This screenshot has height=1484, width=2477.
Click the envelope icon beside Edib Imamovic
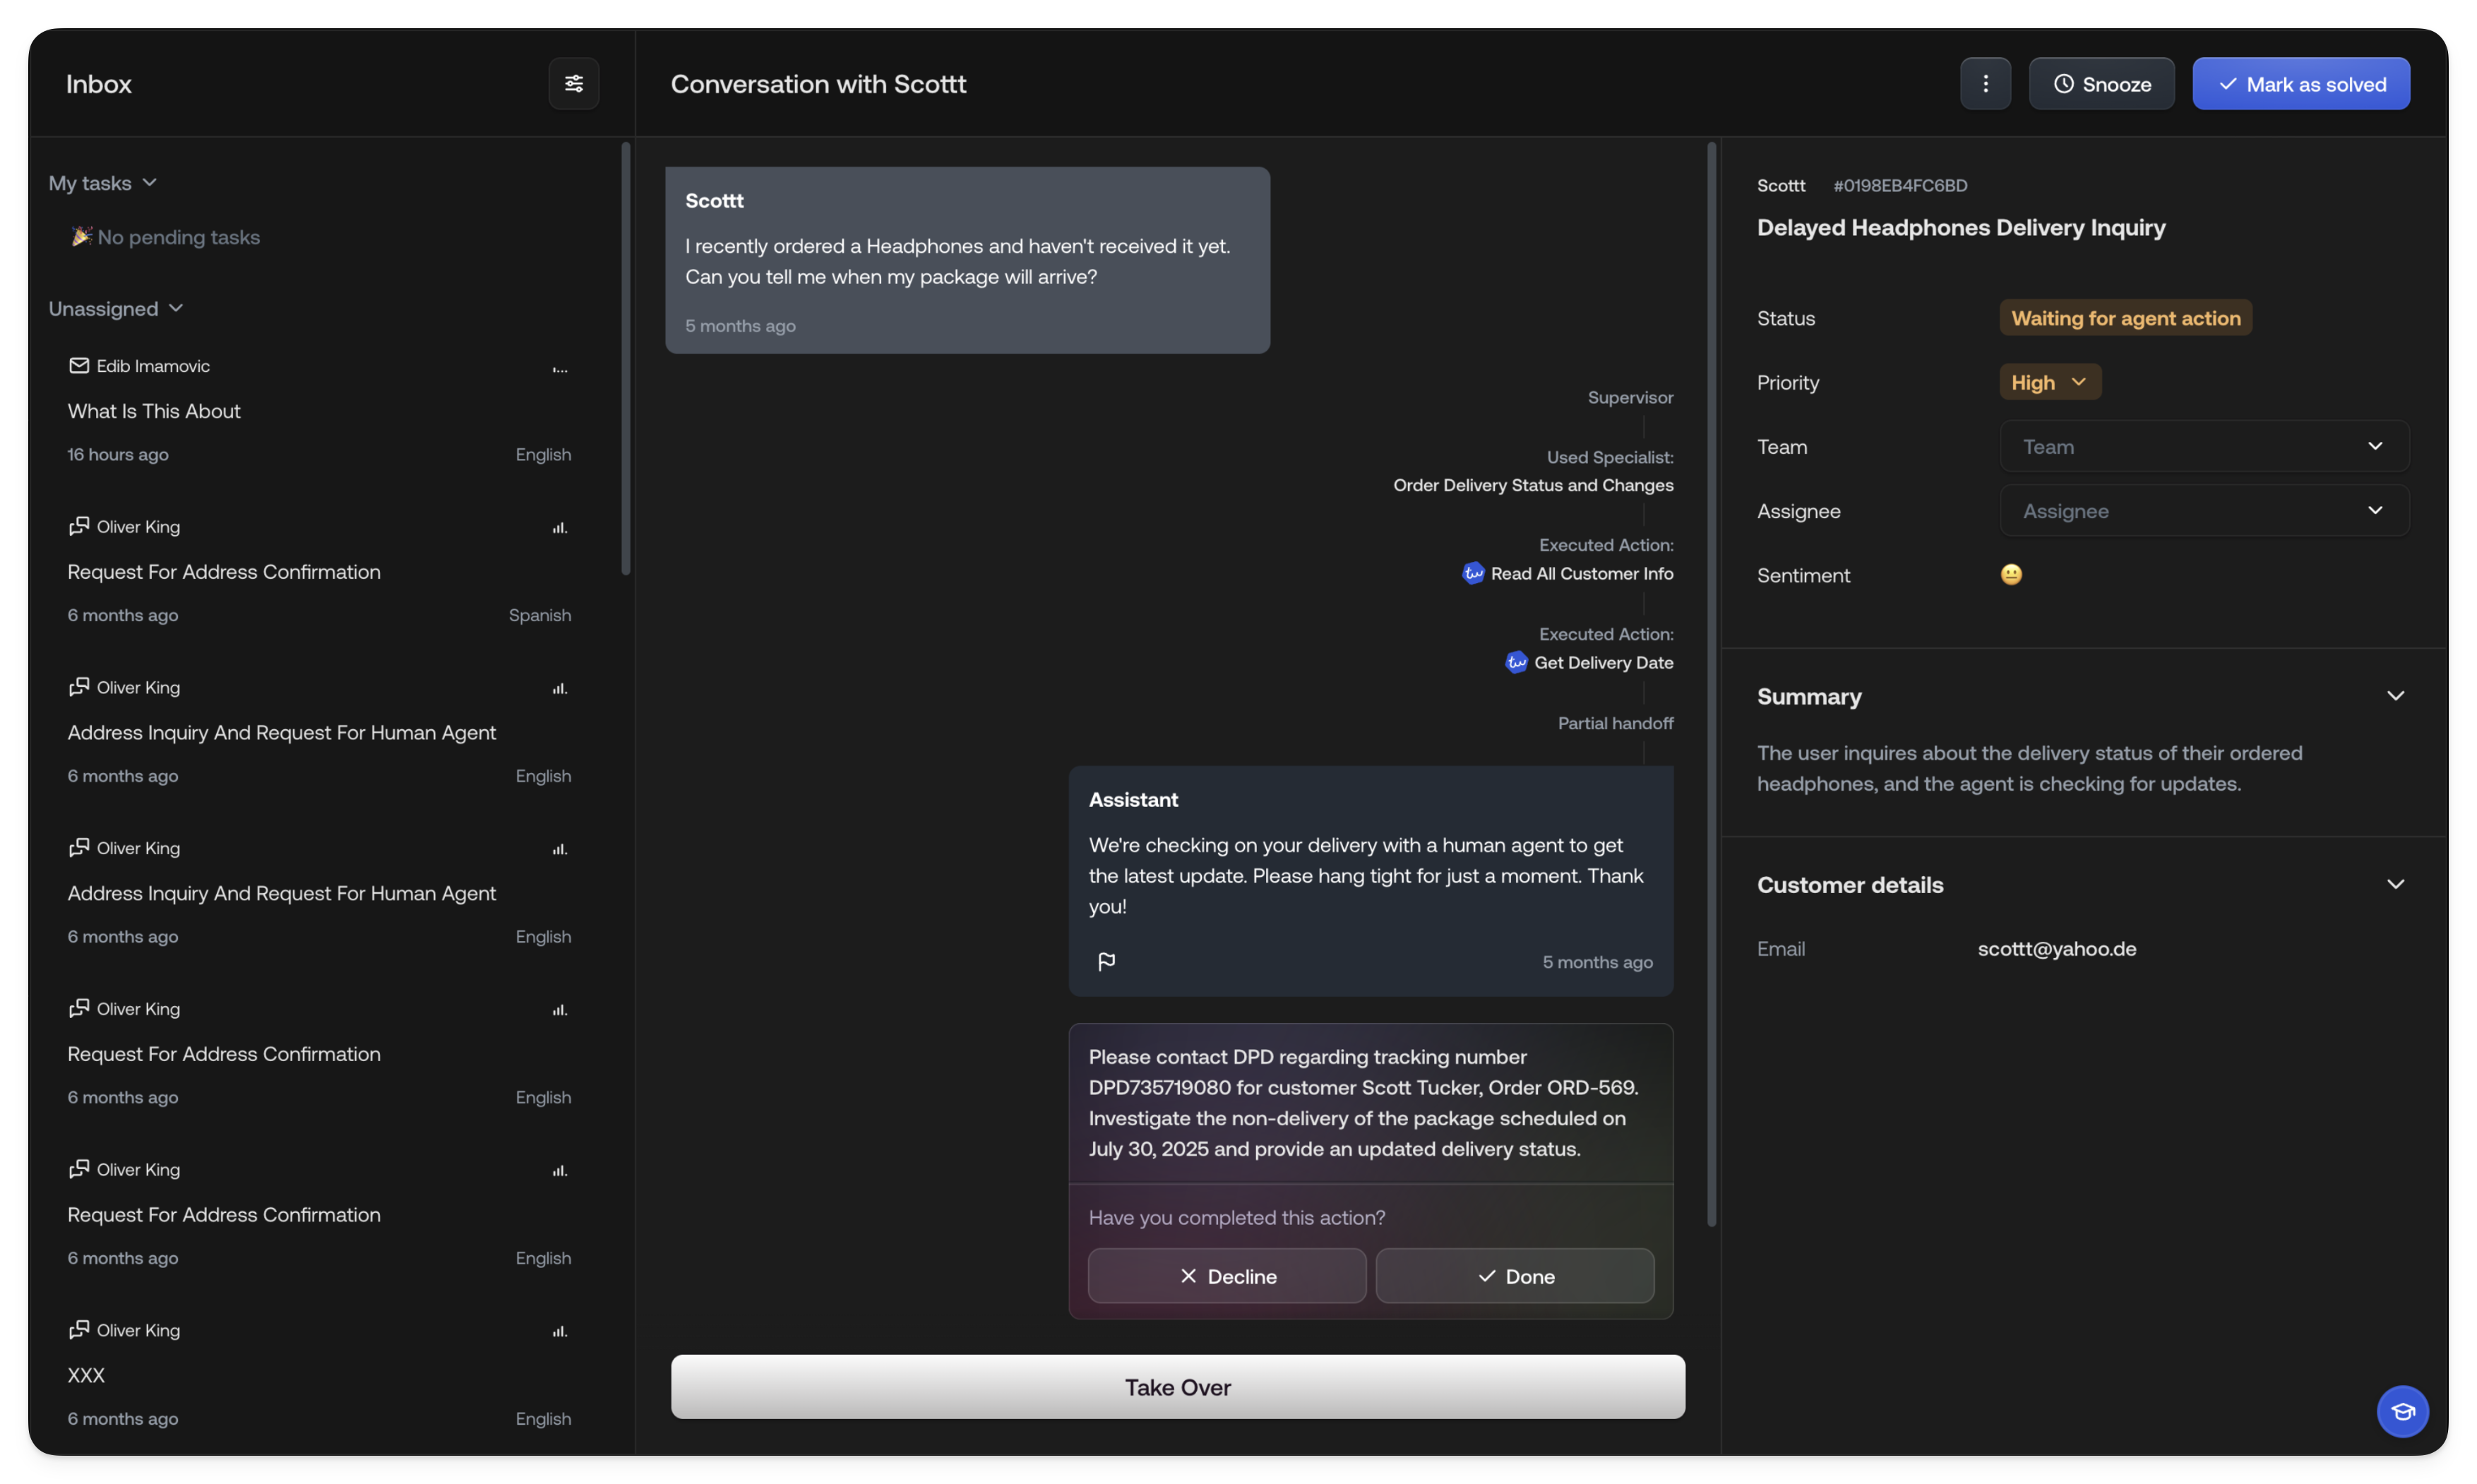tap(79, 365)
